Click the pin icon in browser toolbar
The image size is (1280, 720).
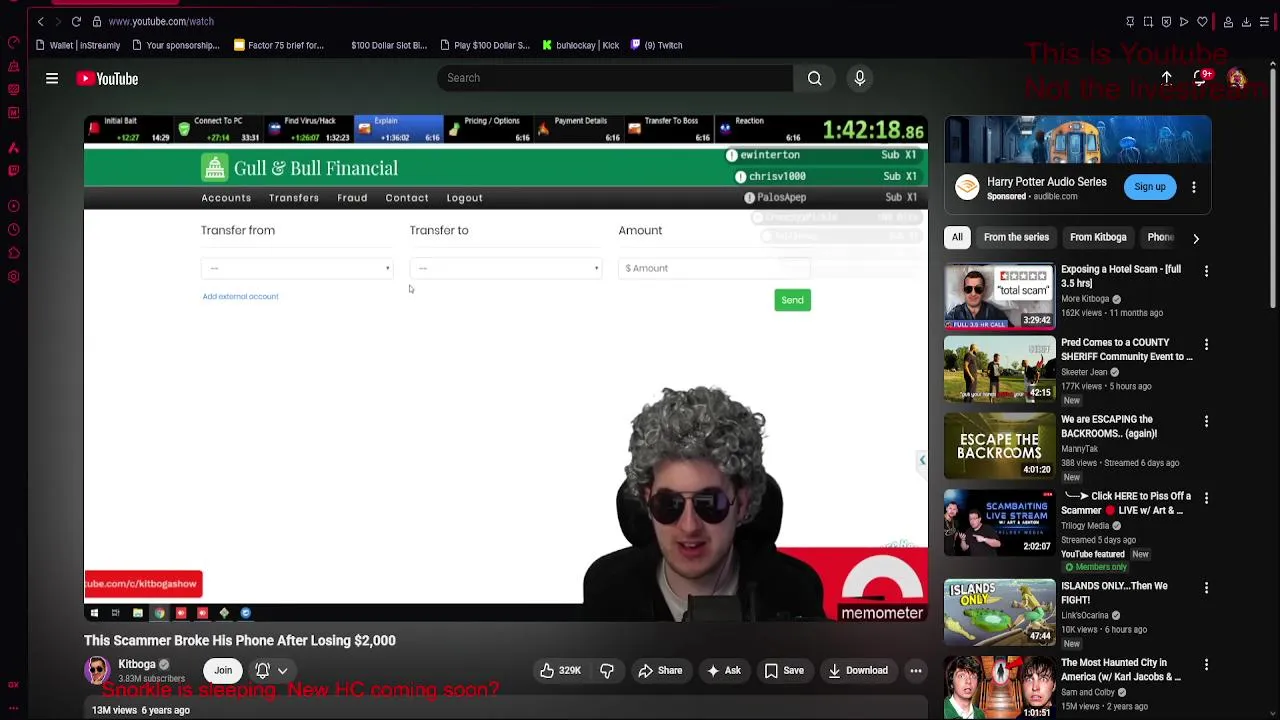coord(1130,21)
